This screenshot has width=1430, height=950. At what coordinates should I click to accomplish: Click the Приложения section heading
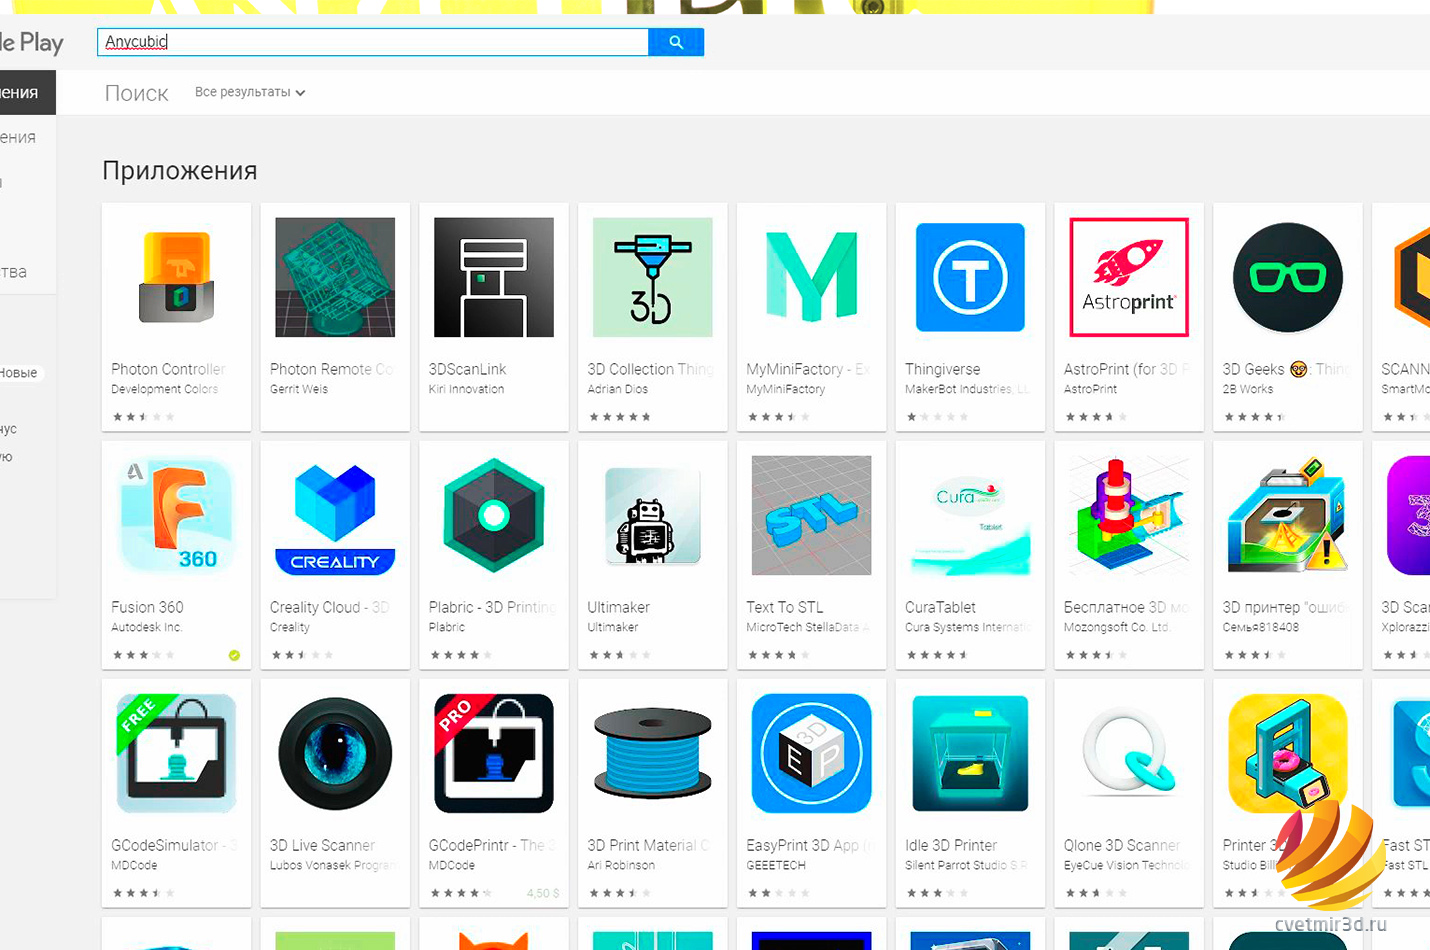coord(180,171)
